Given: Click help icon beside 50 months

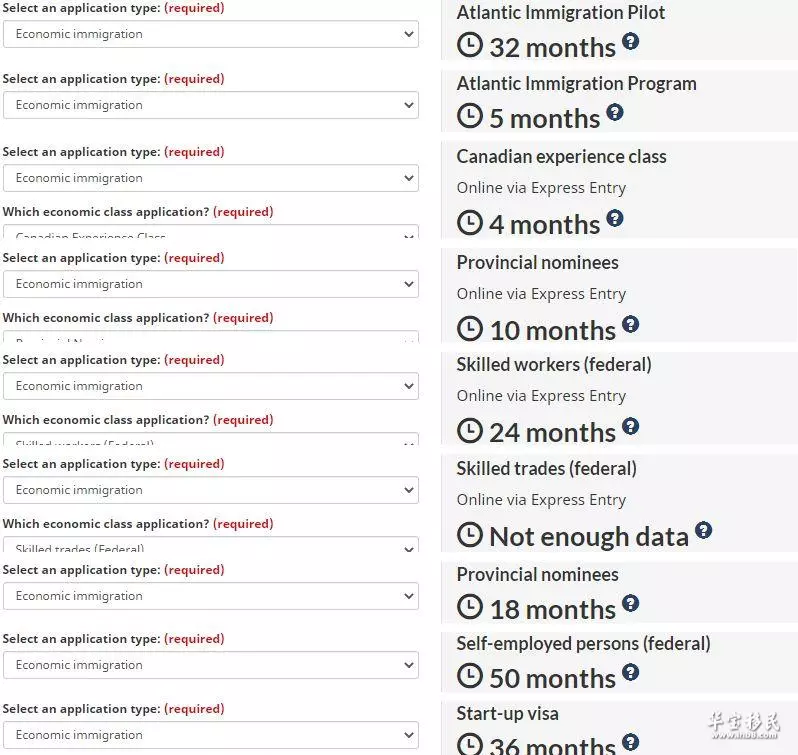Looking at the screenshot, I should [630, 673].
